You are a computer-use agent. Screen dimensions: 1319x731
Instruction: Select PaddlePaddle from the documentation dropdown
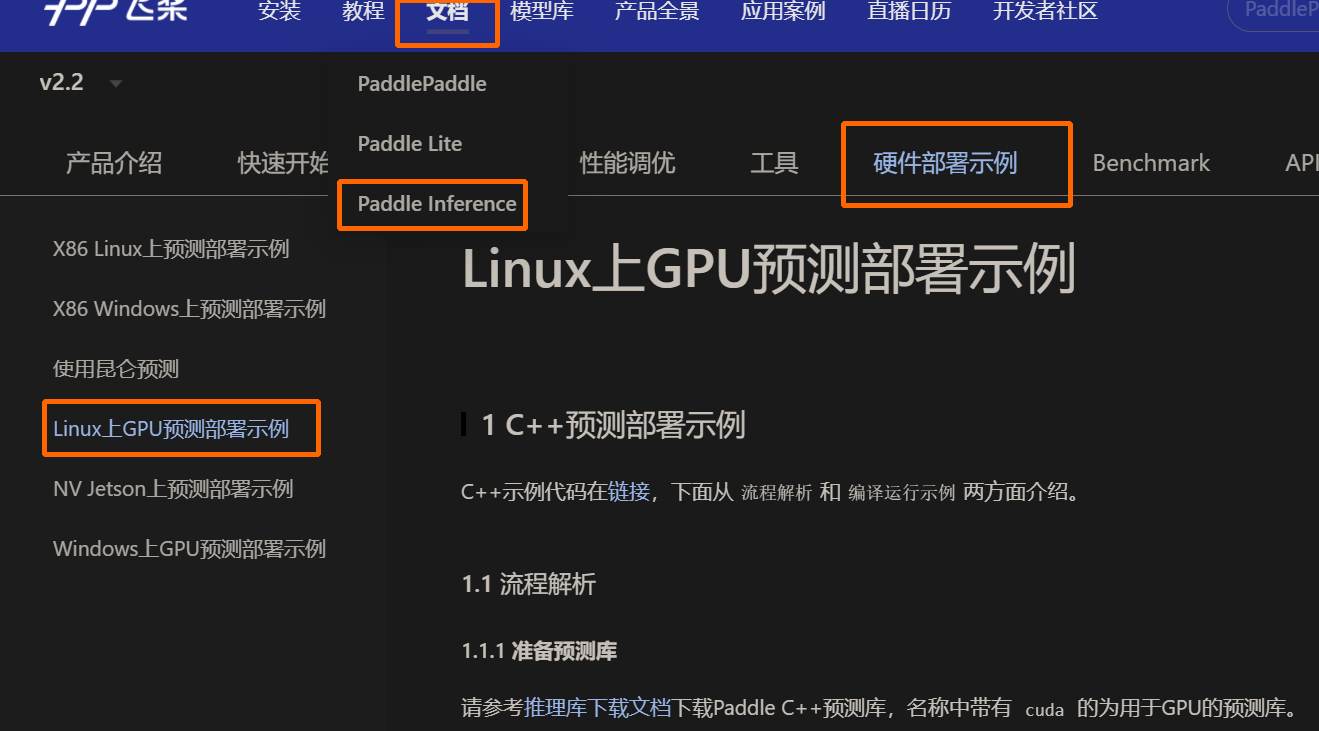422,84
